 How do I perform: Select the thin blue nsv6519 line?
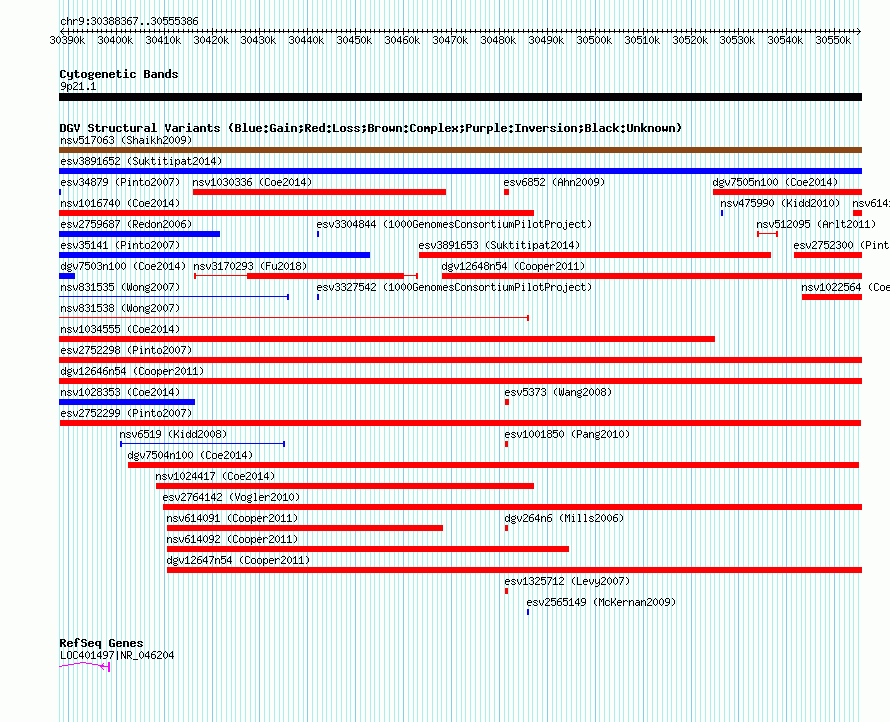(202, 444)
